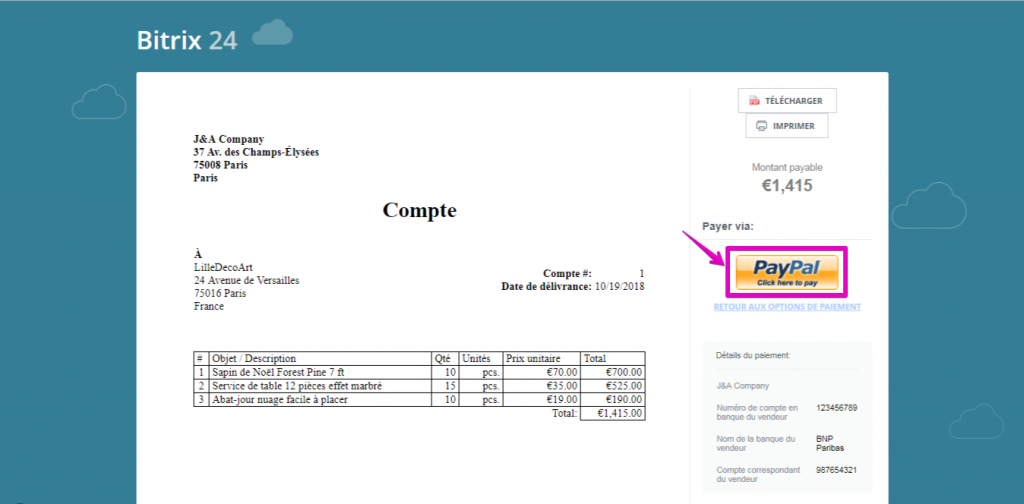Click J&A Company in payment details
The width and height of the screenshot is (1024, 504).
pyautogui.click(x=743, y=386)
